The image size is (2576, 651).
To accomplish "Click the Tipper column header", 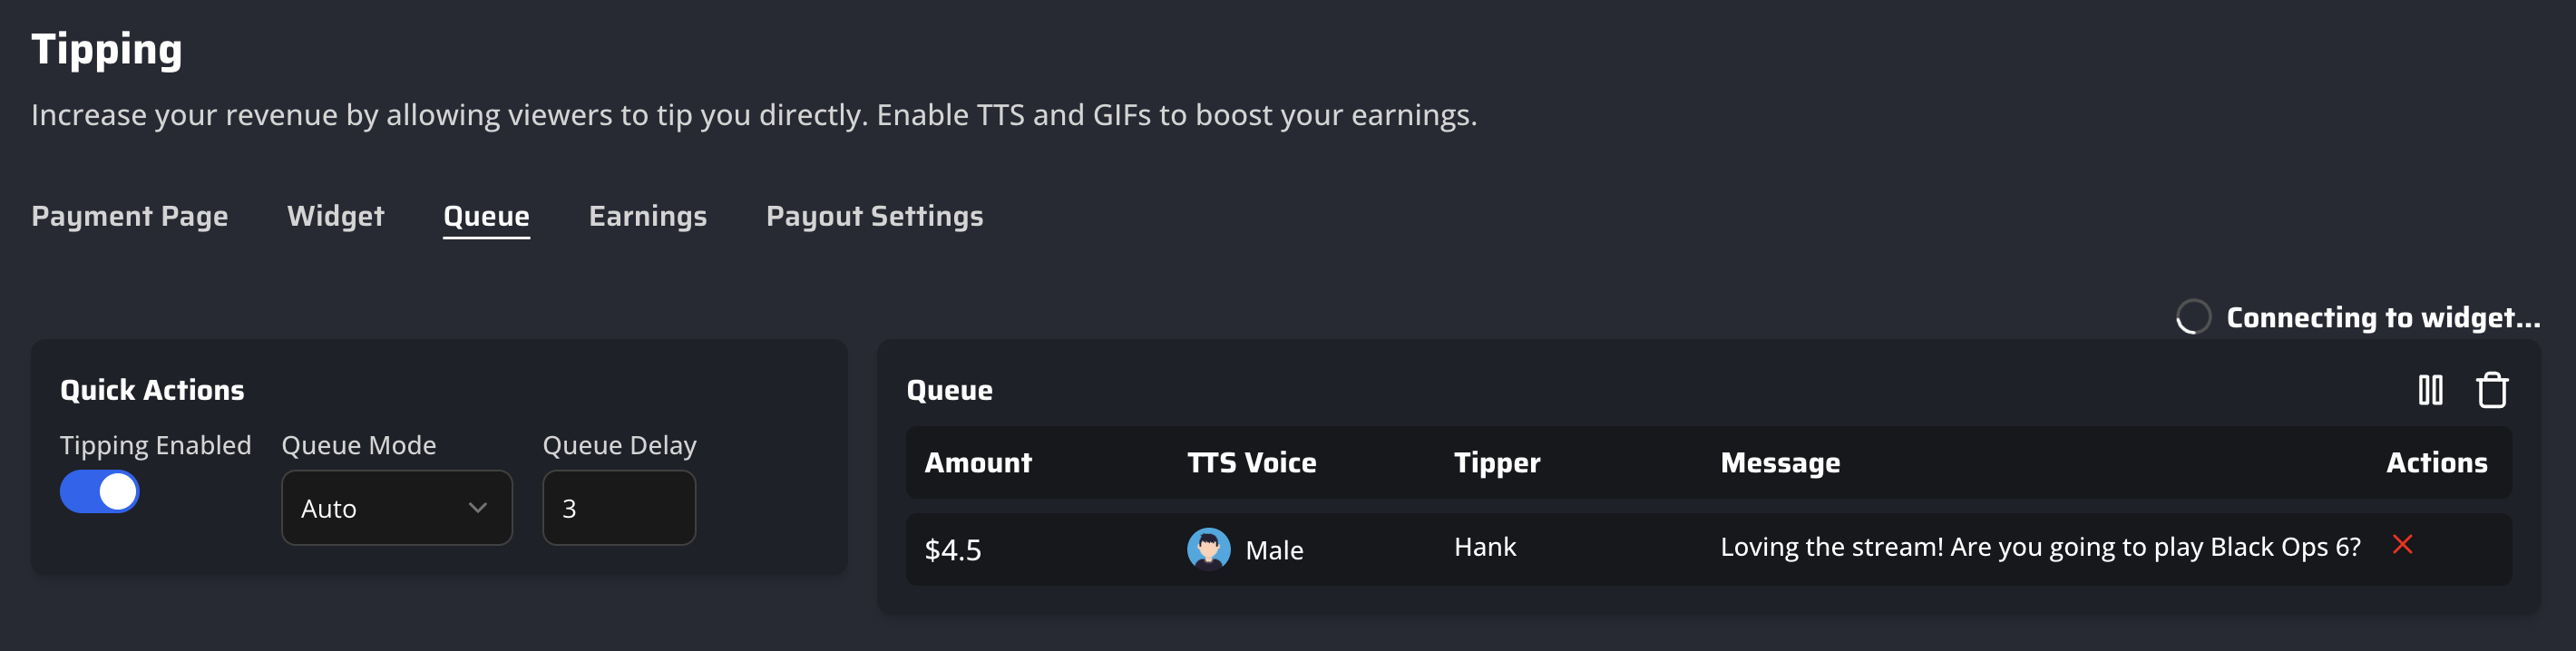I will point(1496,463).
